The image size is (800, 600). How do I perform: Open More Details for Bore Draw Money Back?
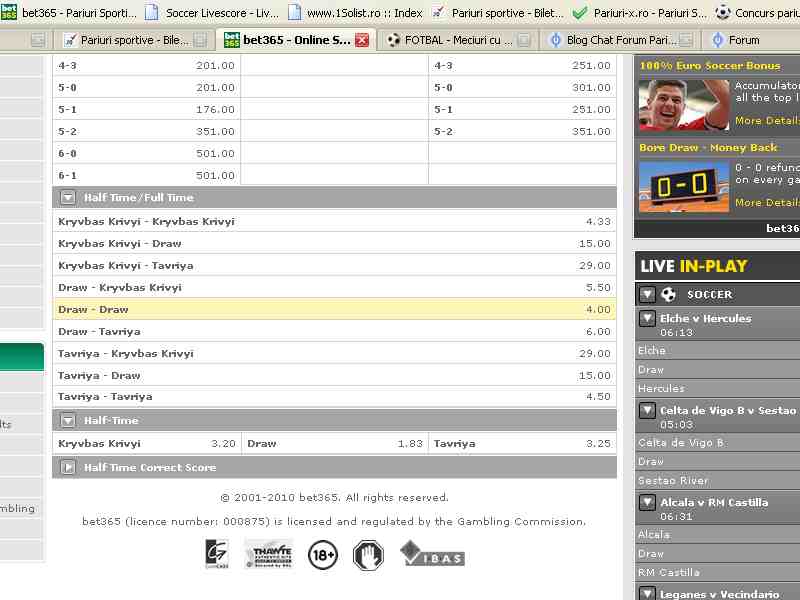767,203
